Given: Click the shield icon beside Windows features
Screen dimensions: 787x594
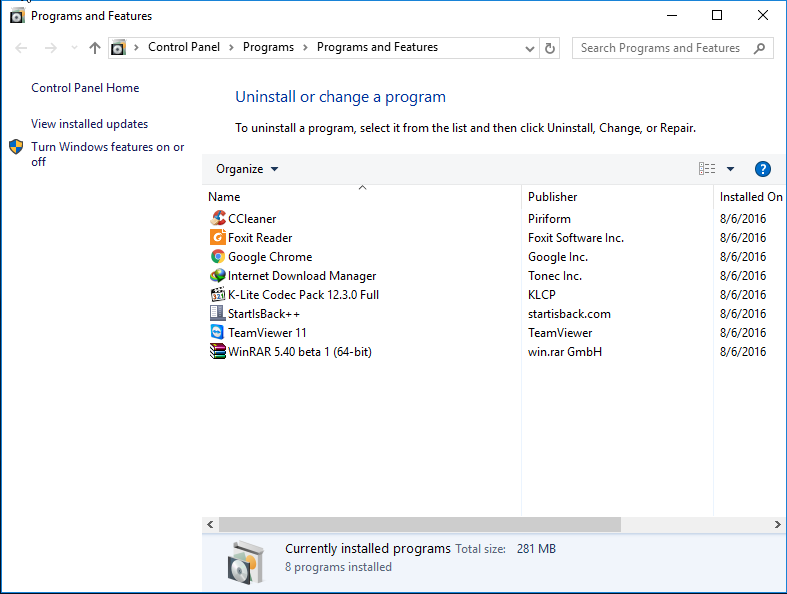Looking at the screenshot, I should pyautogui.click(x=16, y=147).
